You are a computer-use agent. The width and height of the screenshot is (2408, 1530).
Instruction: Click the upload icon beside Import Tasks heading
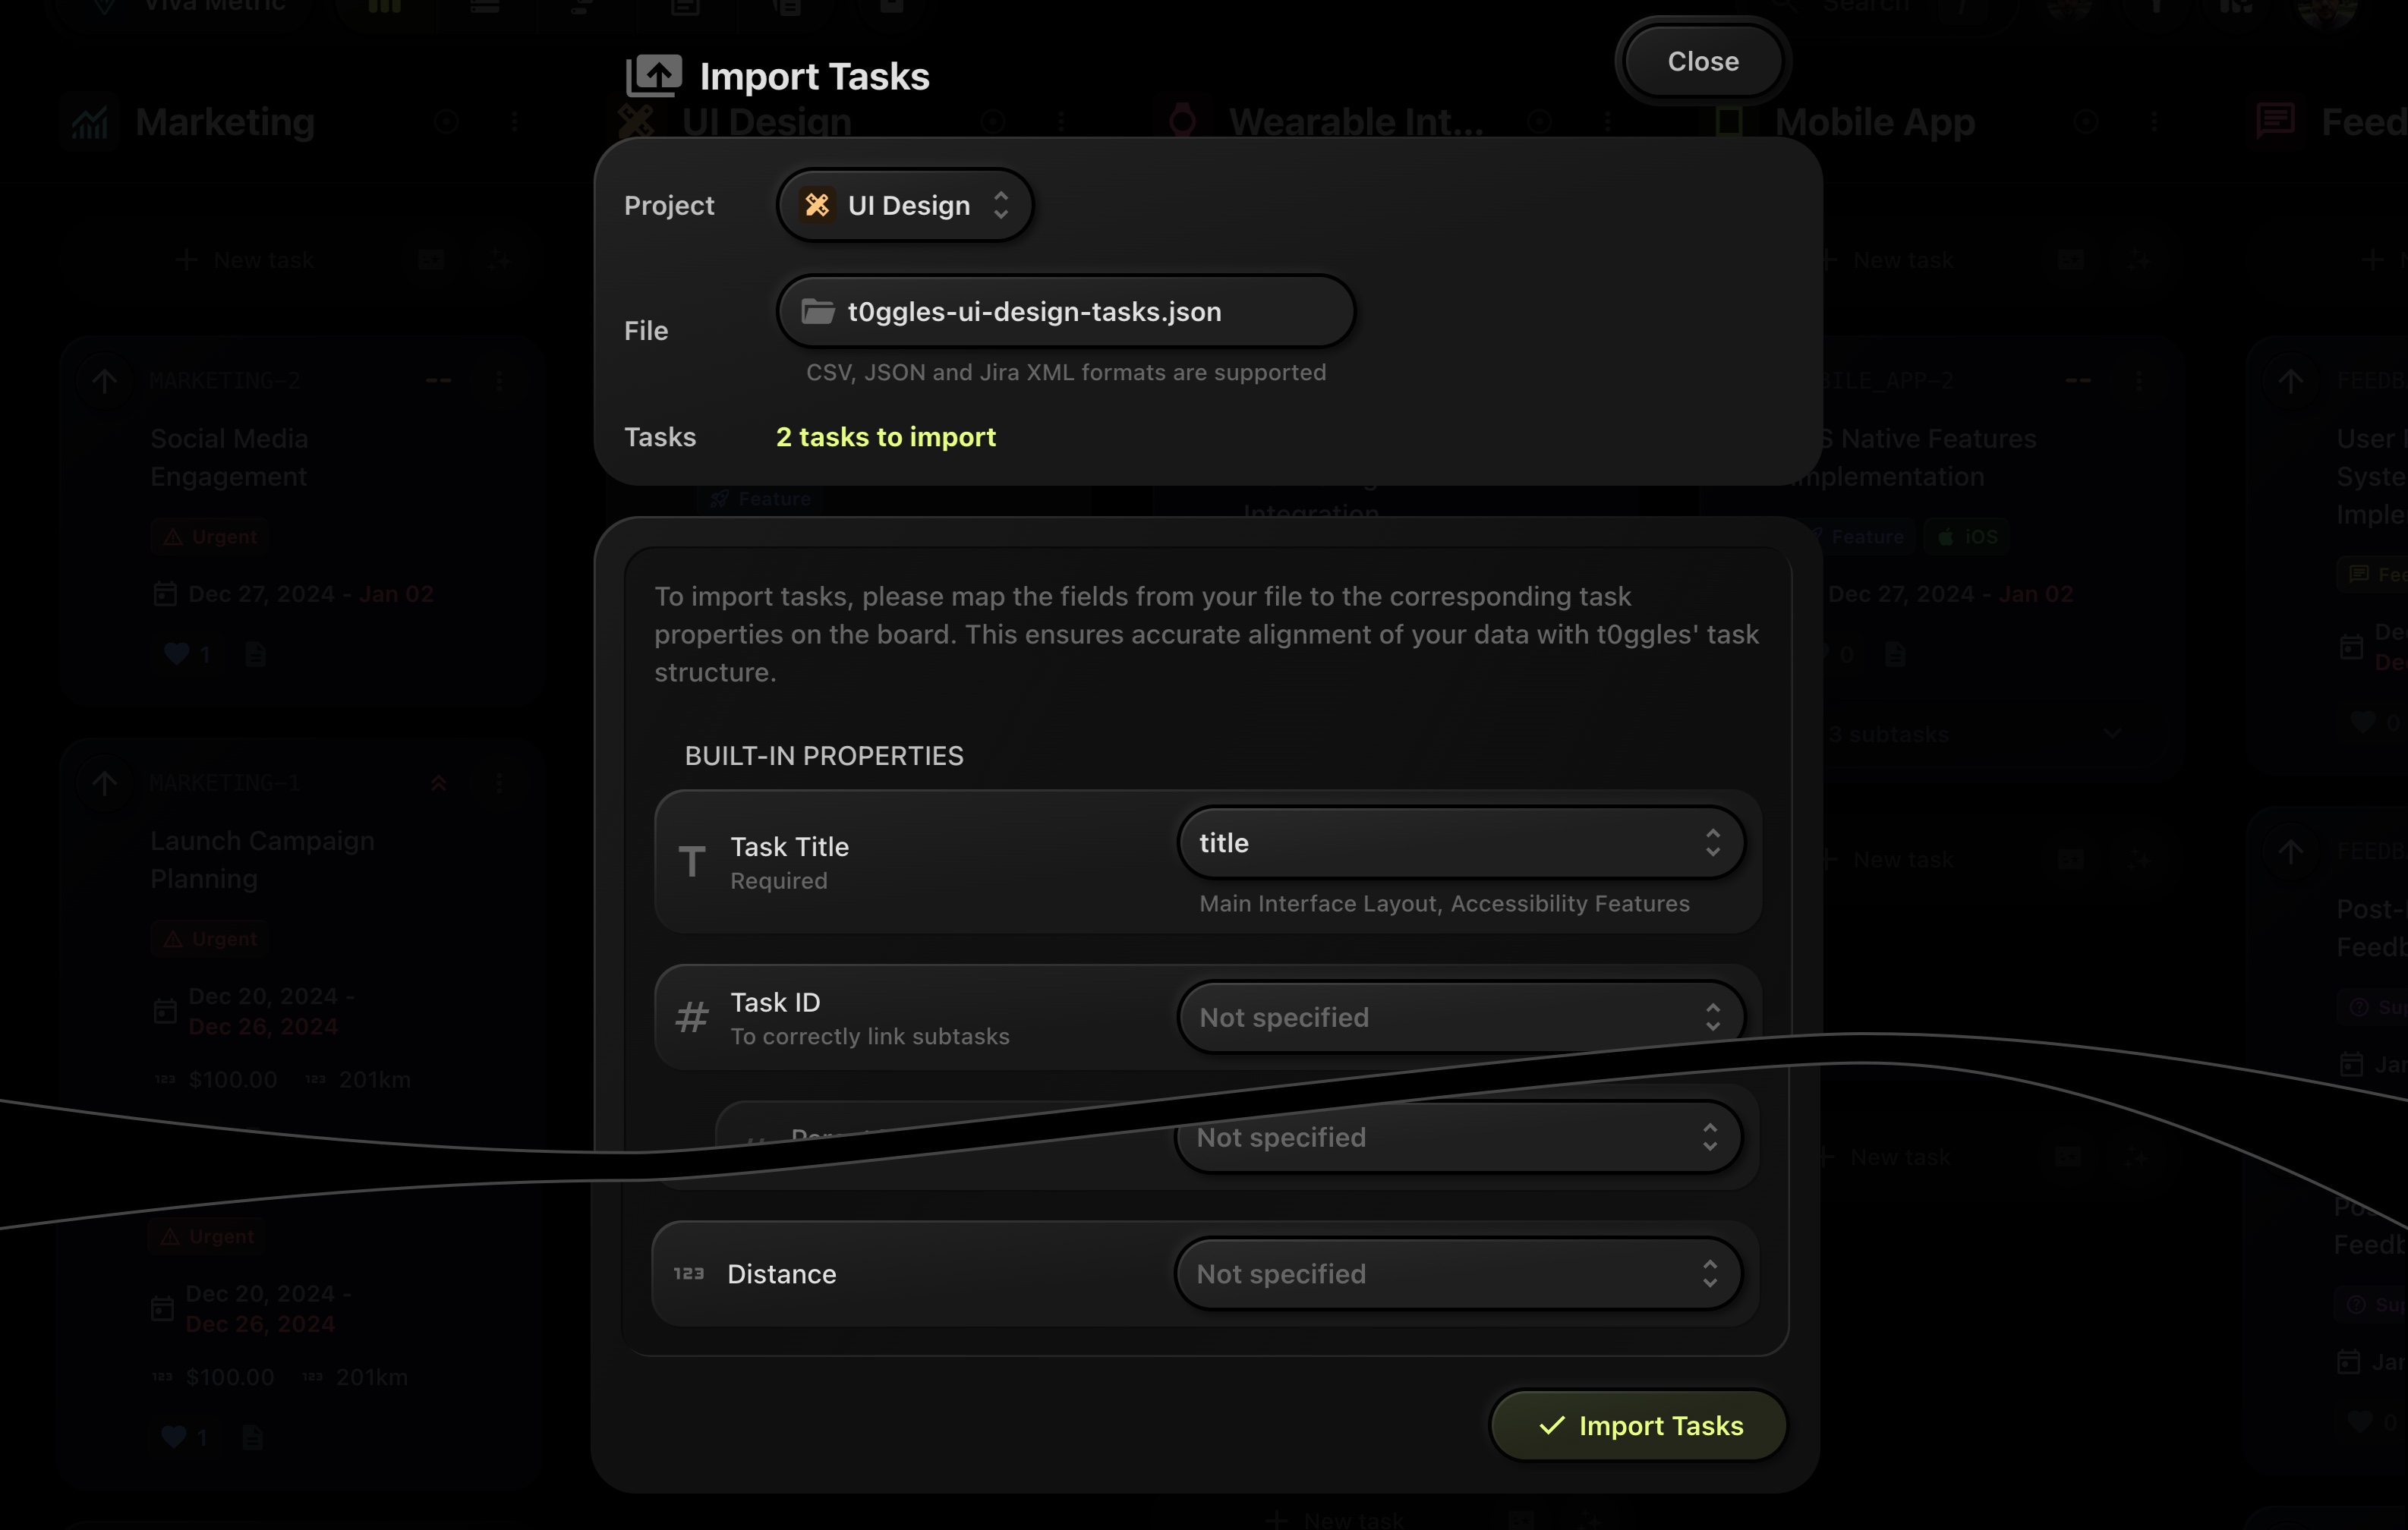click(x=654, y=76)
